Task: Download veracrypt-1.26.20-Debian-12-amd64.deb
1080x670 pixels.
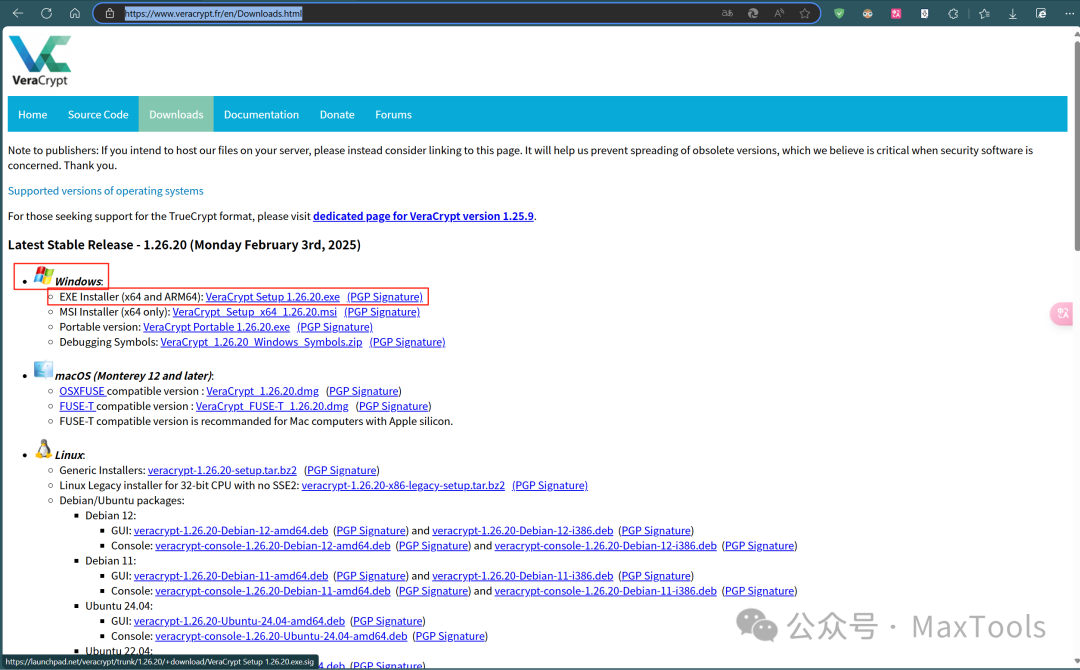Action: (231, 531)
